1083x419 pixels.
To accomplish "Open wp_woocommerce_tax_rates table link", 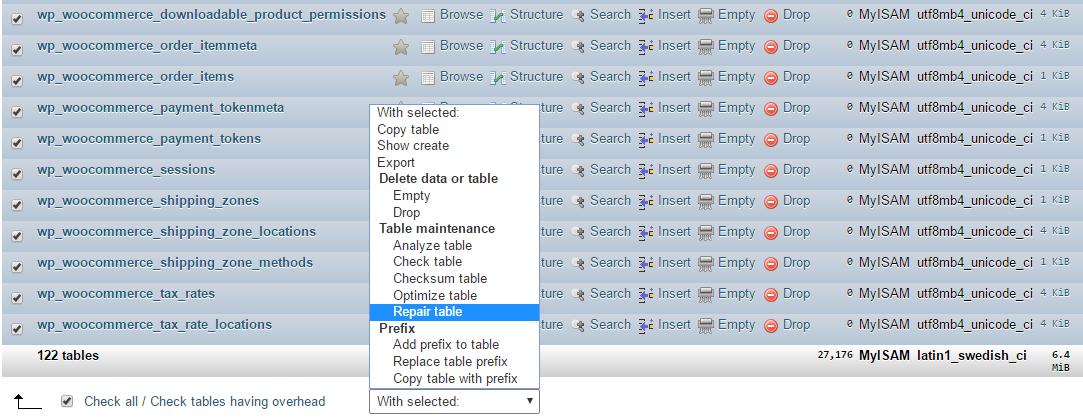I will 126,294.
